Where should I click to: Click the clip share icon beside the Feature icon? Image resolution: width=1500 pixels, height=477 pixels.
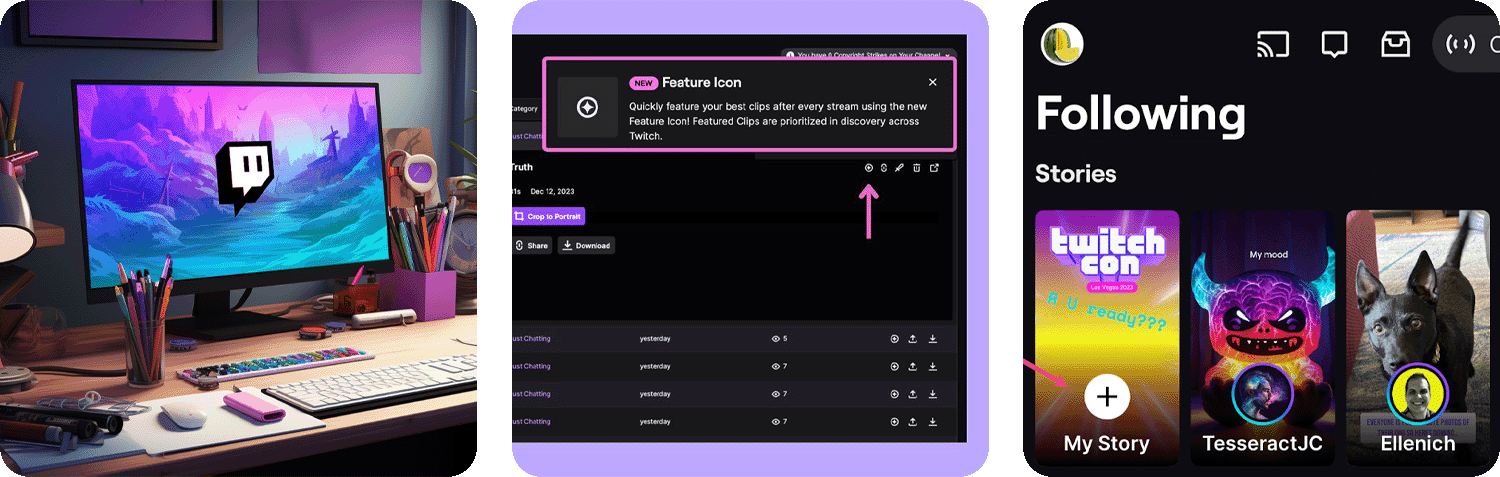(884, 168)
